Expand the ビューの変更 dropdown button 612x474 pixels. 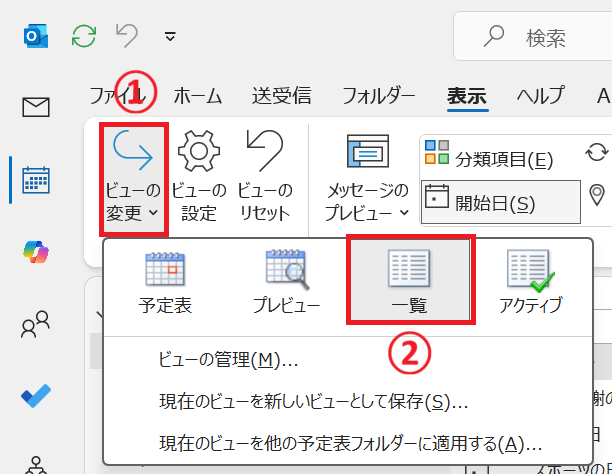(133, 179)
